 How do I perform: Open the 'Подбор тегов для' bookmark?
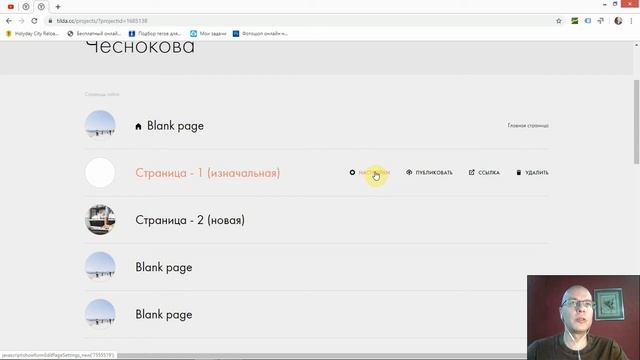click(x=155, y=33)
